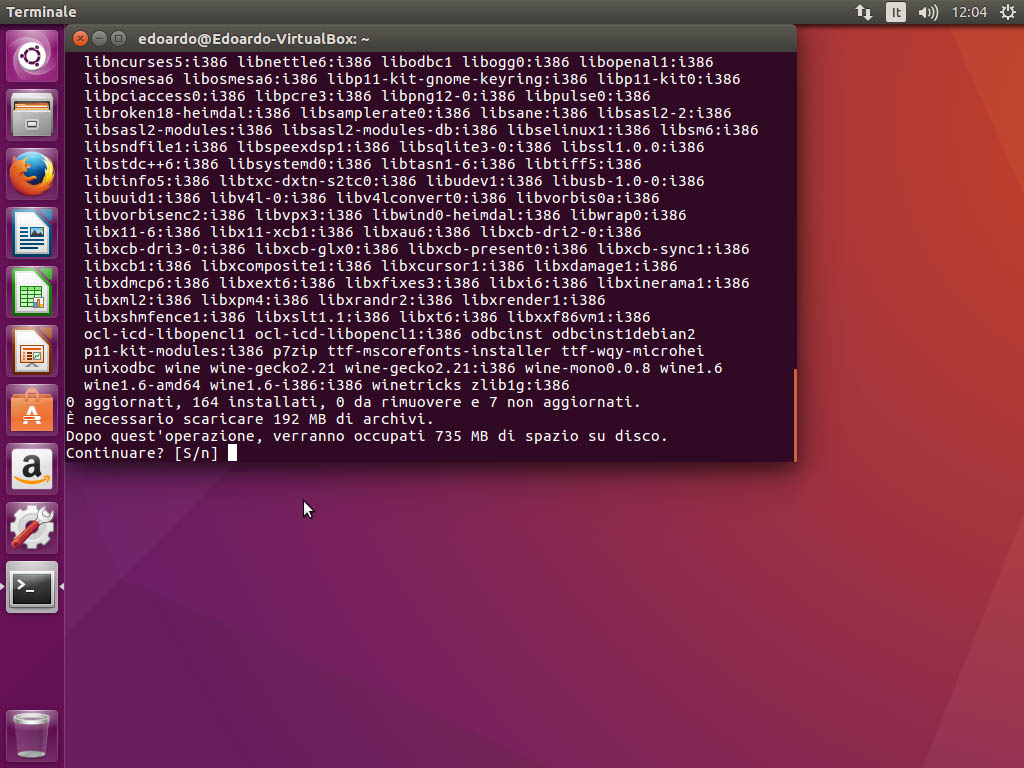Open the session gear menu
This screenshot has width=1024, height=768.
pyautogui.click(x=1006, y=12)
